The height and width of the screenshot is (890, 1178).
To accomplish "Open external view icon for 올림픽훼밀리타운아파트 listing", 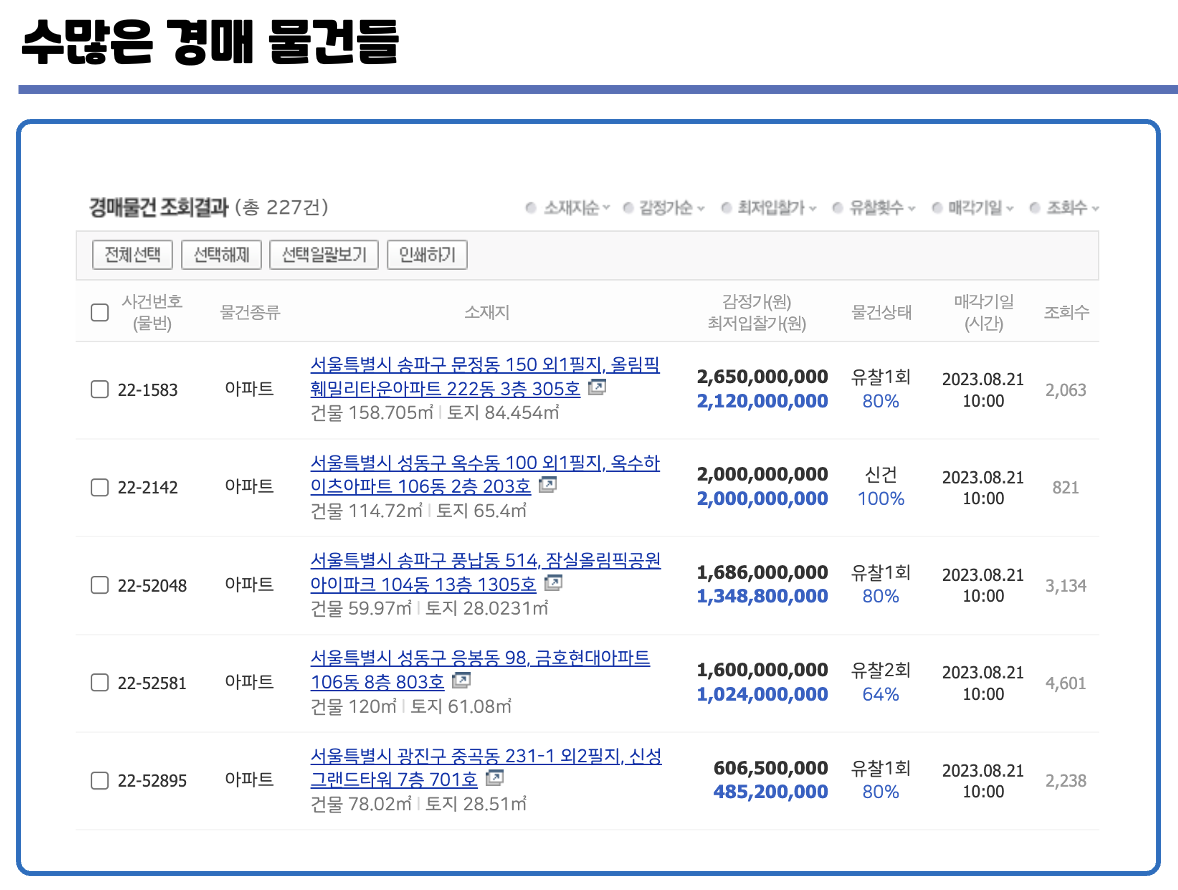I will (x=596, y=389).
